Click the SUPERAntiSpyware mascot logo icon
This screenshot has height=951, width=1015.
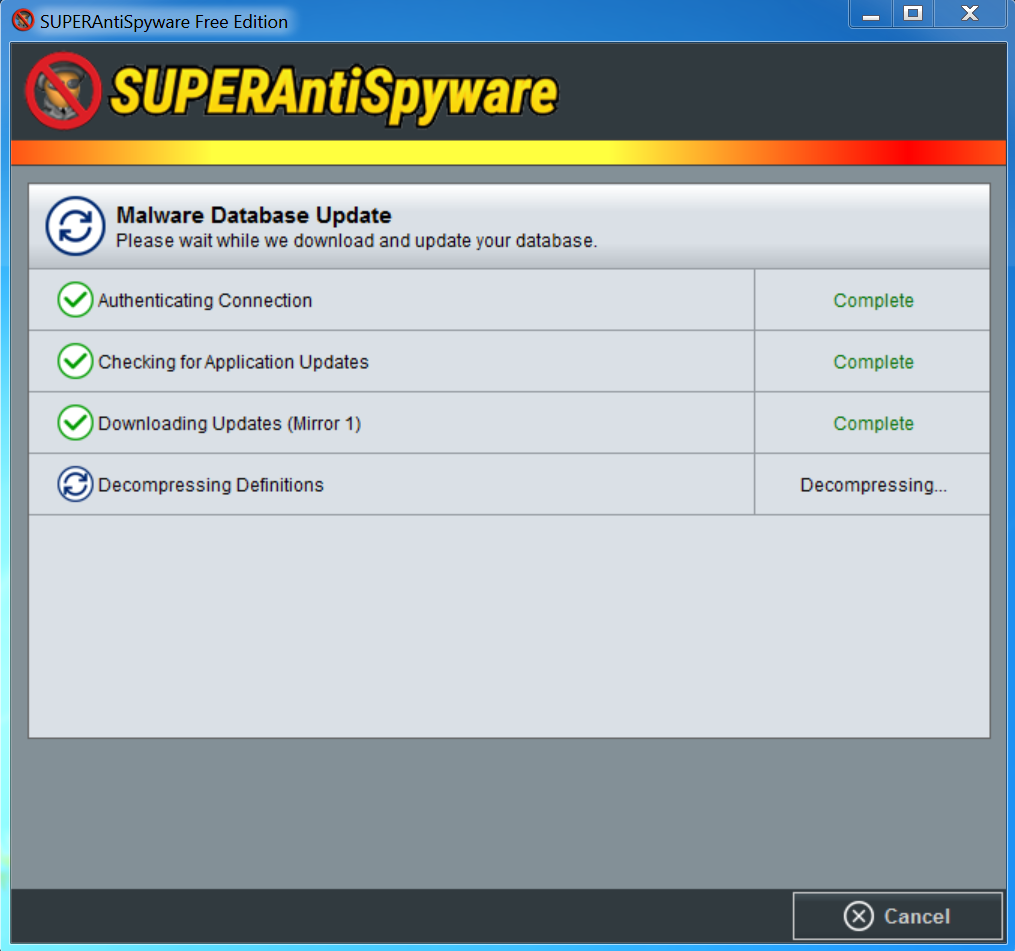click(x=63, y=91)
